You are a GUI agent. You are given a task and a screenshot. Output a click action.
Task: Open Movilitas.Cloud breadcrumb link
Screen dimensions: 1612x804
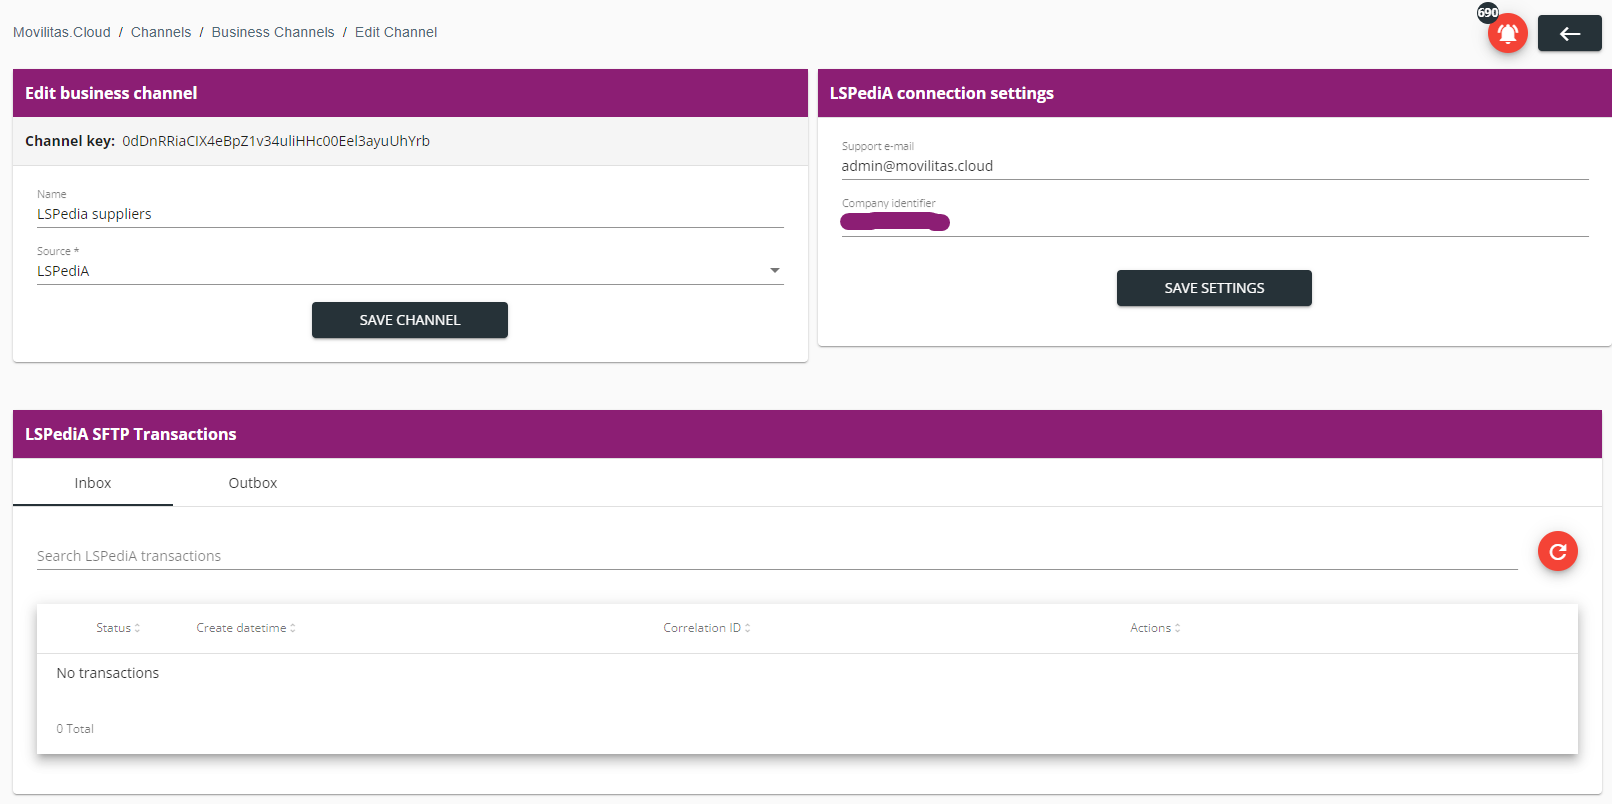62,32
